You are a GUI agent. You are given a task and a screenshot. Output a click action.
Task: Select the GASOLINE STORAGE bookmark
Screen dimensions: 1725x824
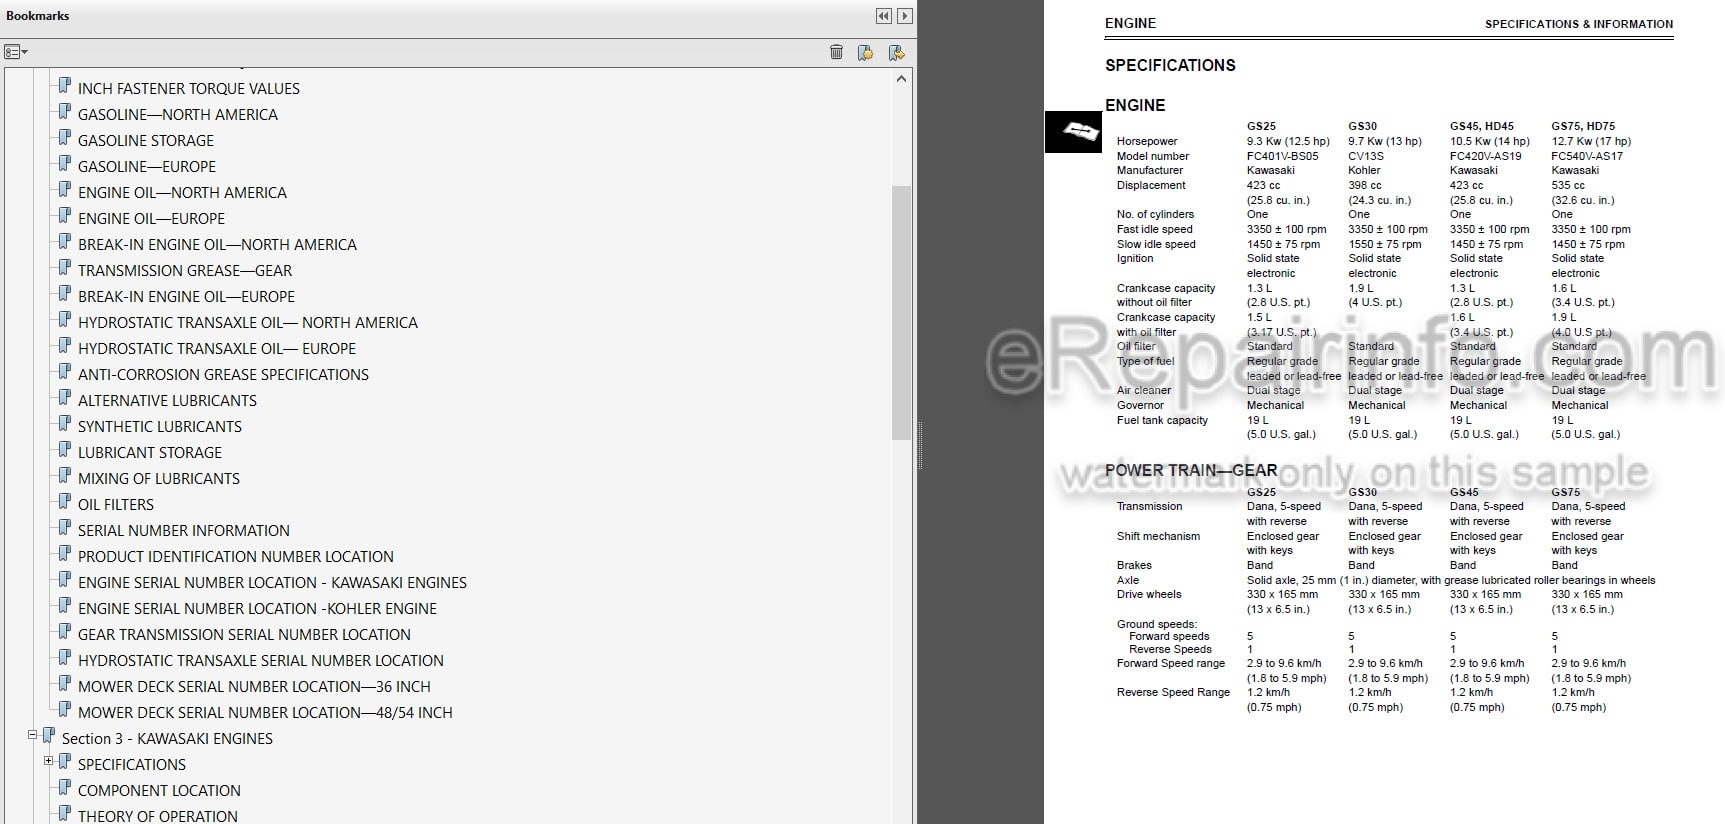(146, 141)
